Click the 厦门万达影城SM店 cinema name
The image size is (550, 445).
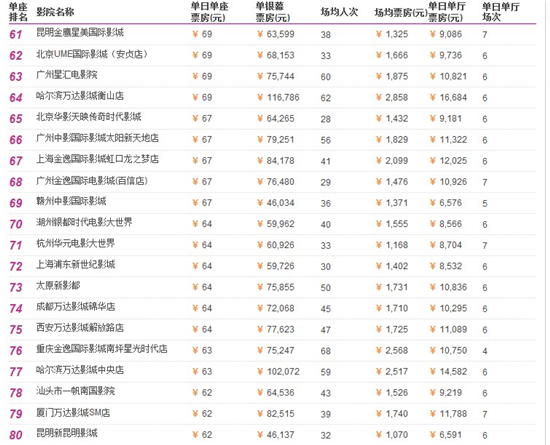pyautogui.click(x=73, y=413)
